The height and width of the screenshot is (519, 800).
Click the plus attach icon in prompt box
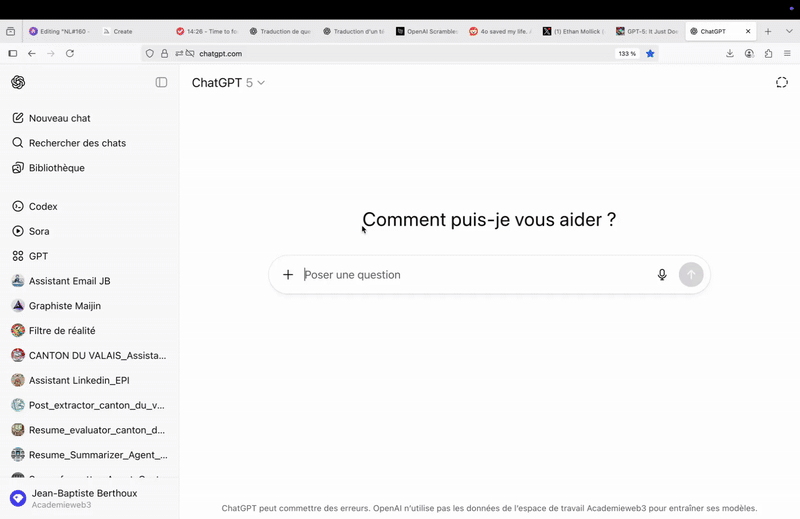tap(288, 275)
